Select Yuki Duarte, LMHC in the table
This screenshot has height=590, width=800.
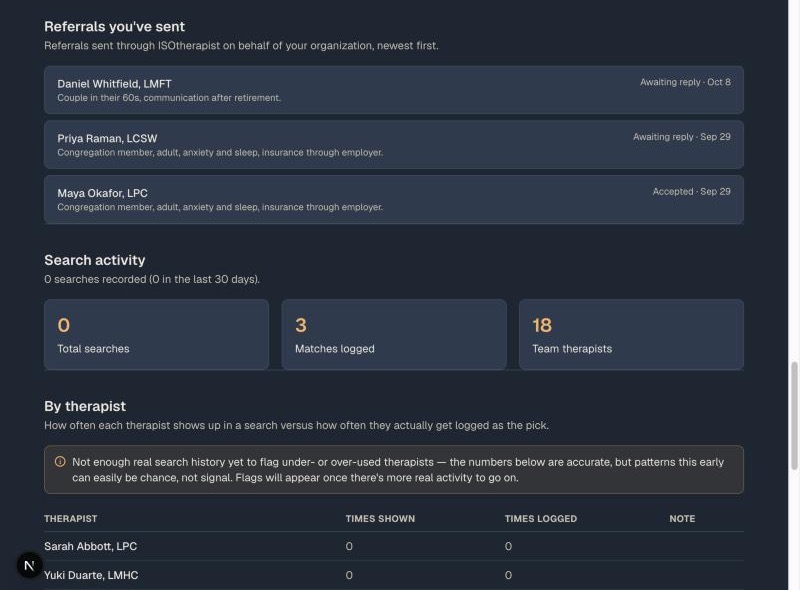[91, 575]
